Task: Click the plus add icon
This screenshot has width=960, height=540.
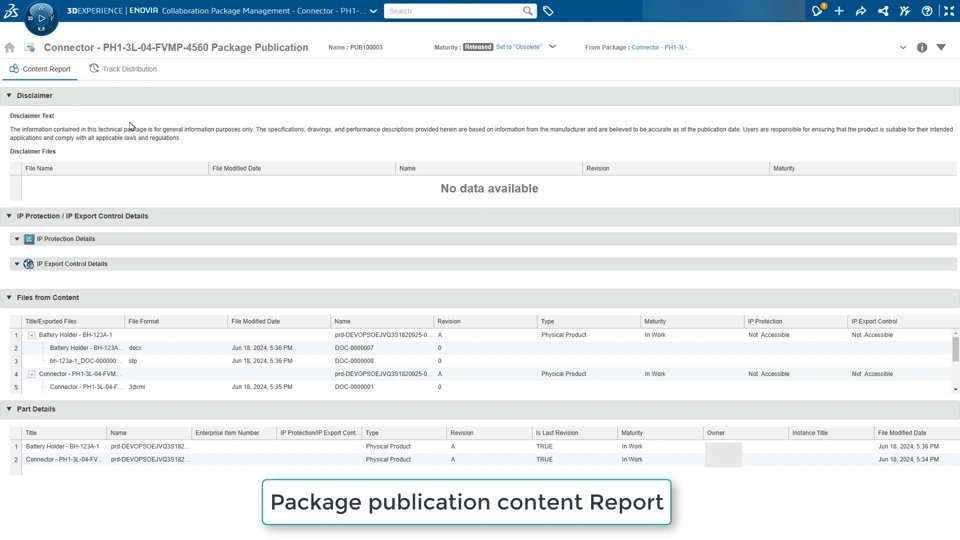Action: tap(839, 11)
